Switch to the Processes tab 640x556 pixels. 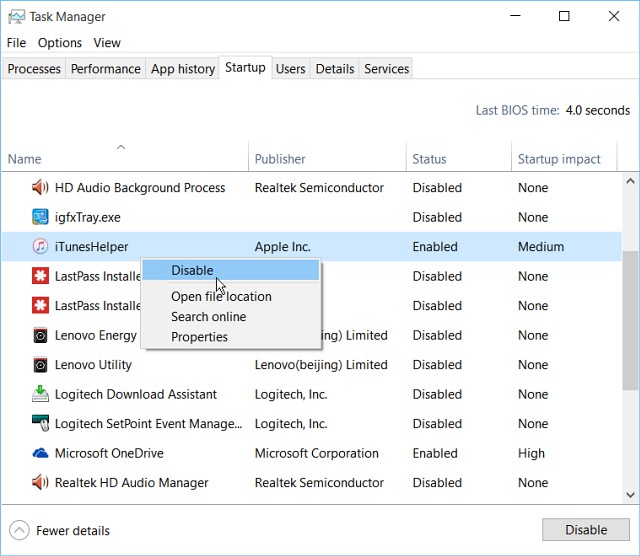(34, 69)
